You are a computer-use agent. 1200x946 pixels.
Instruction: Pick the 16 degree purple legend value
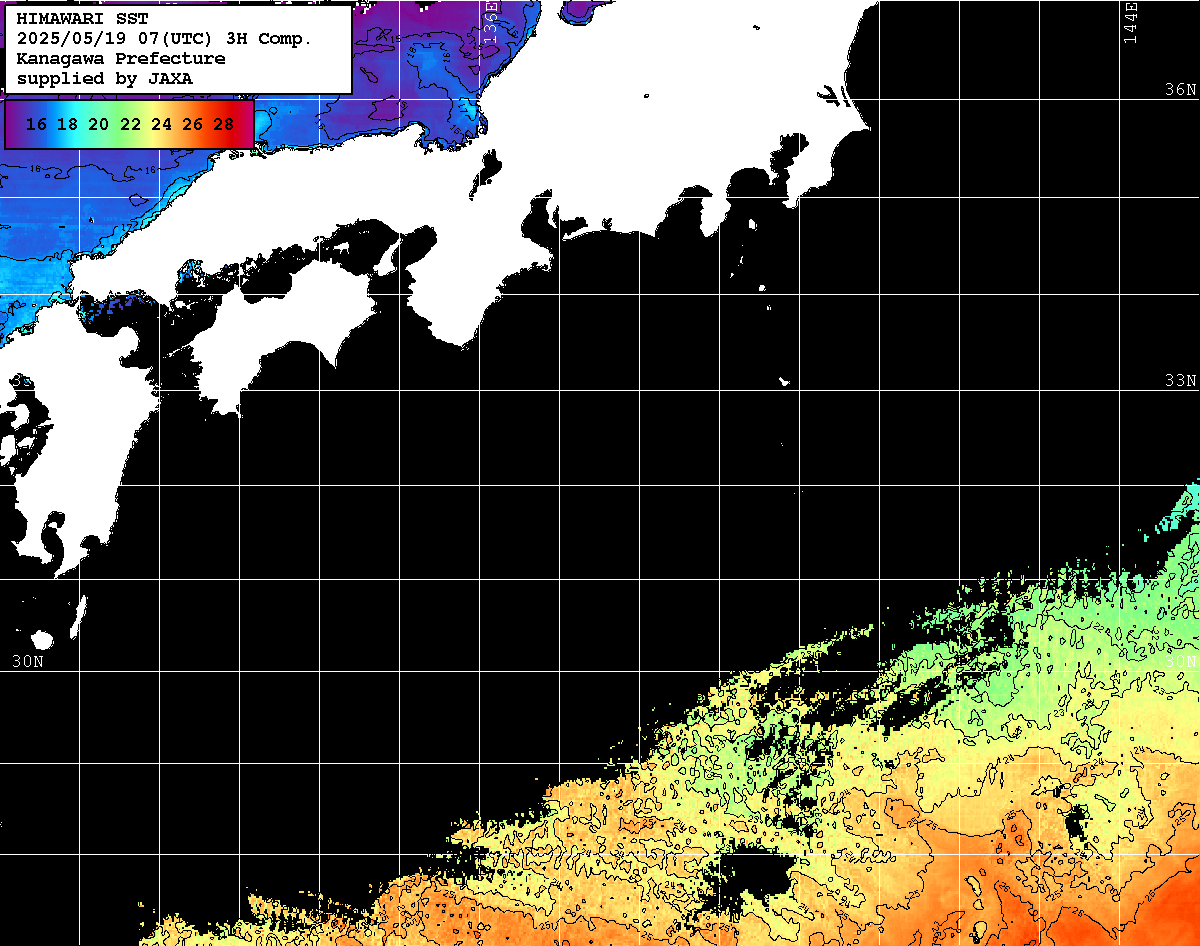coord(37,125)
